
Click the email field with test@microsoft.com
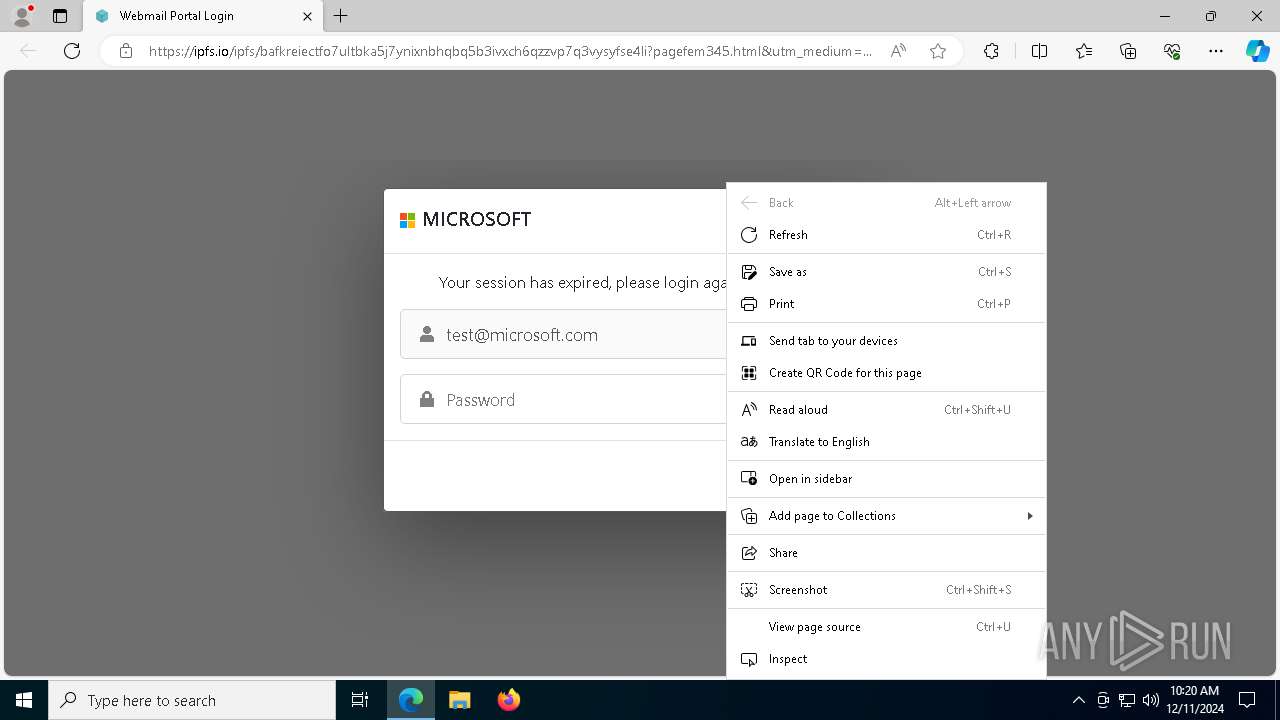pyautogui.click(x=563, y=335)
